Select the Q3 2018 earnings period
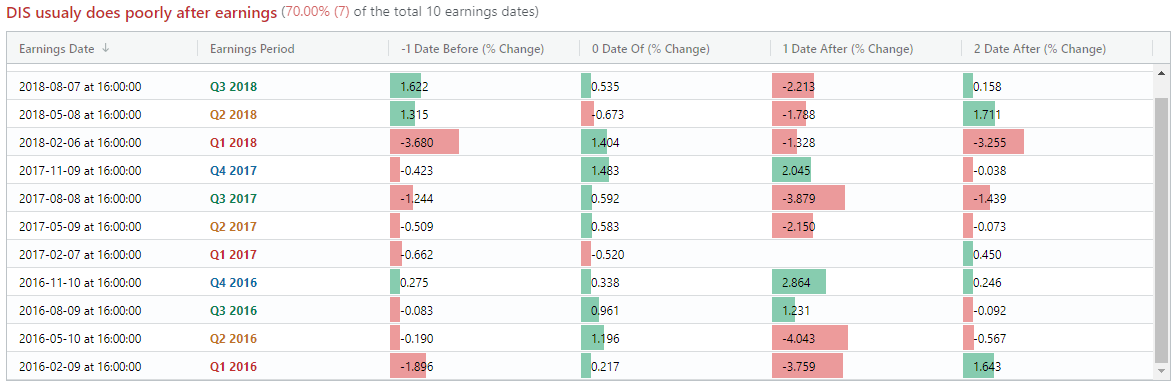1174x384 pixels. coord(234,87)
